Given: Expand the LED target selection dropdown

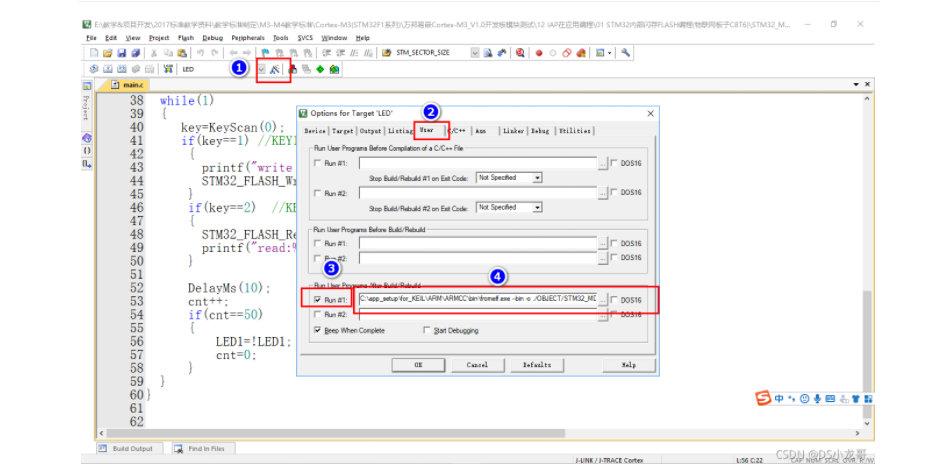Looking at the screenshot, I should pos(261,69).
